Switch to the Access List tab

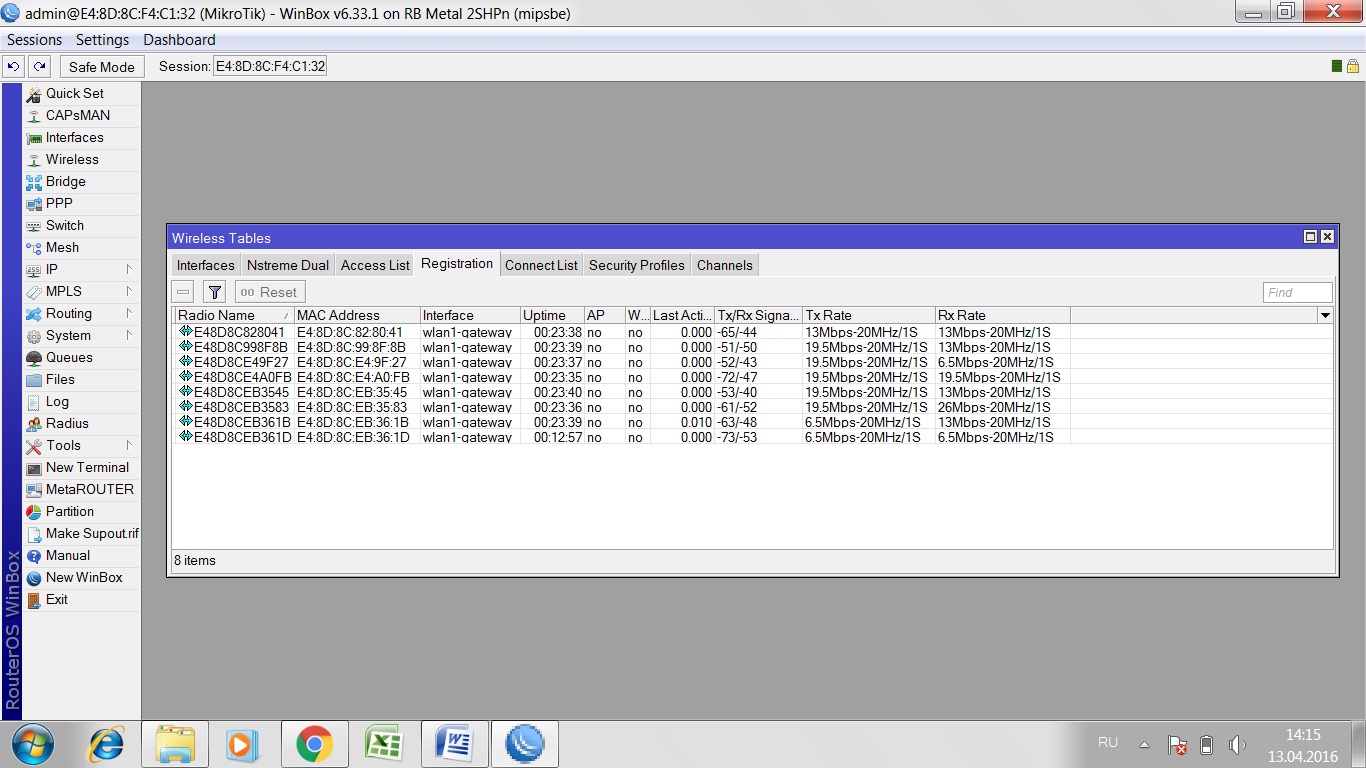pyautogui.click(x=375, y=265)
